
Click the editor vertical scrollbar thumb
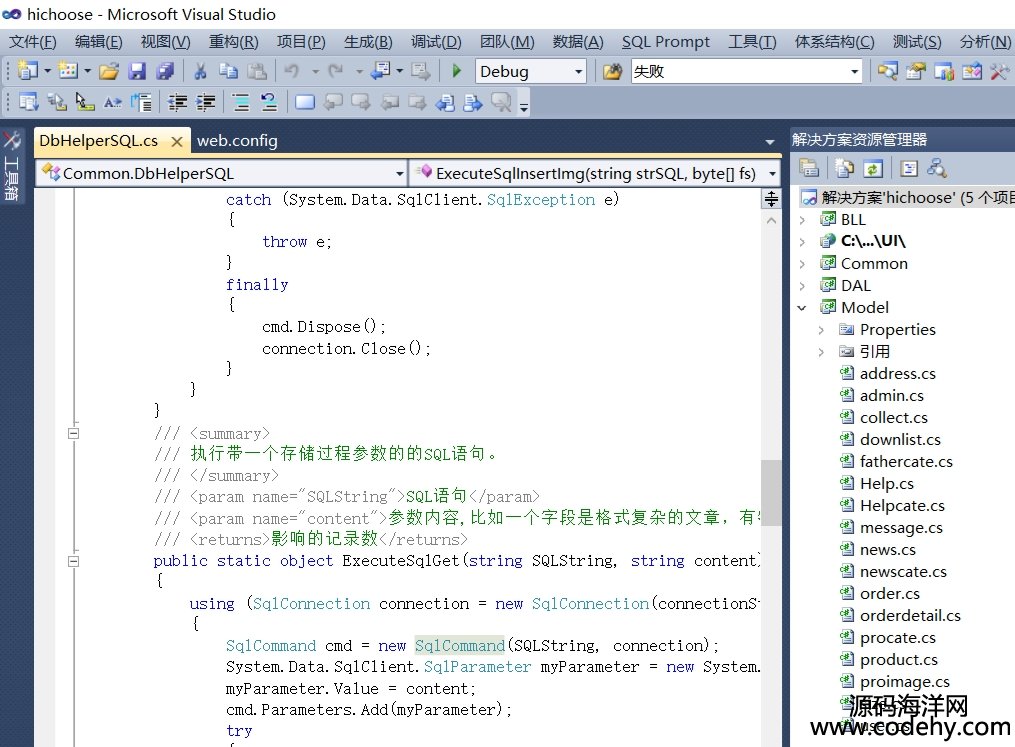click(x=770, y=492)
